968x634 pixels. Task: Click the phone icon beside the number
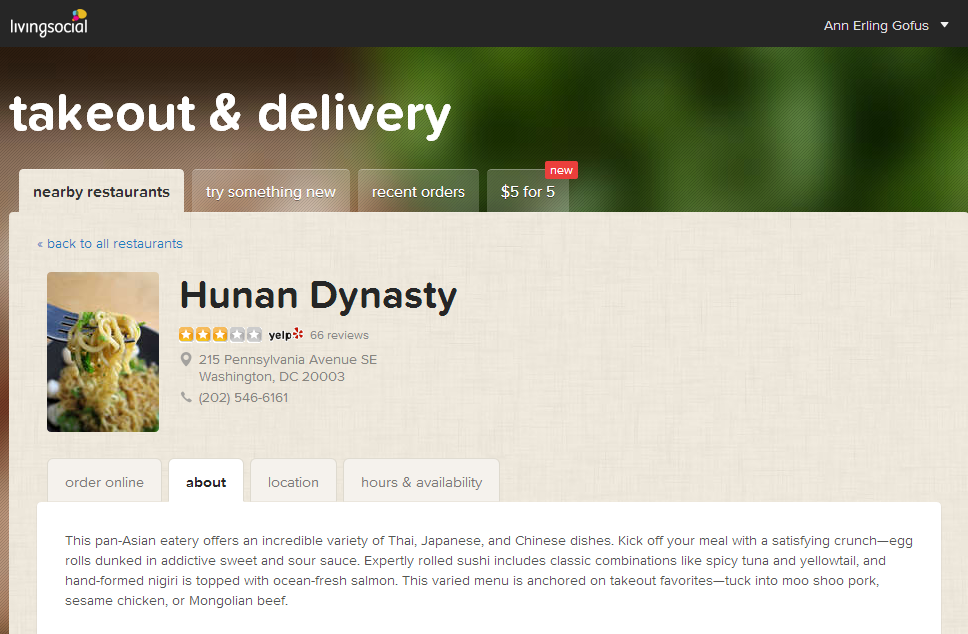click(x=186, y=397)
